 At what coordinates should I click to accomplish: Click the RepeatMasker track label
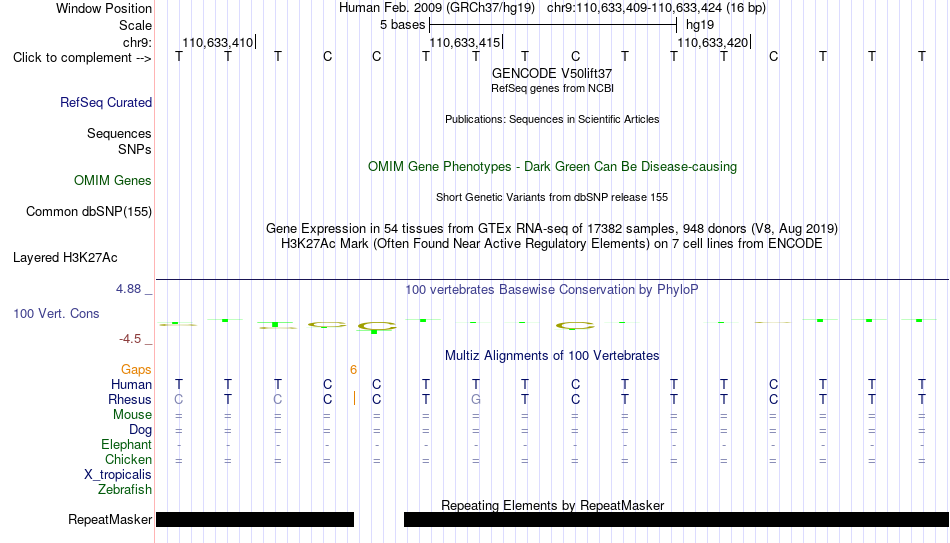click(110, 519)
